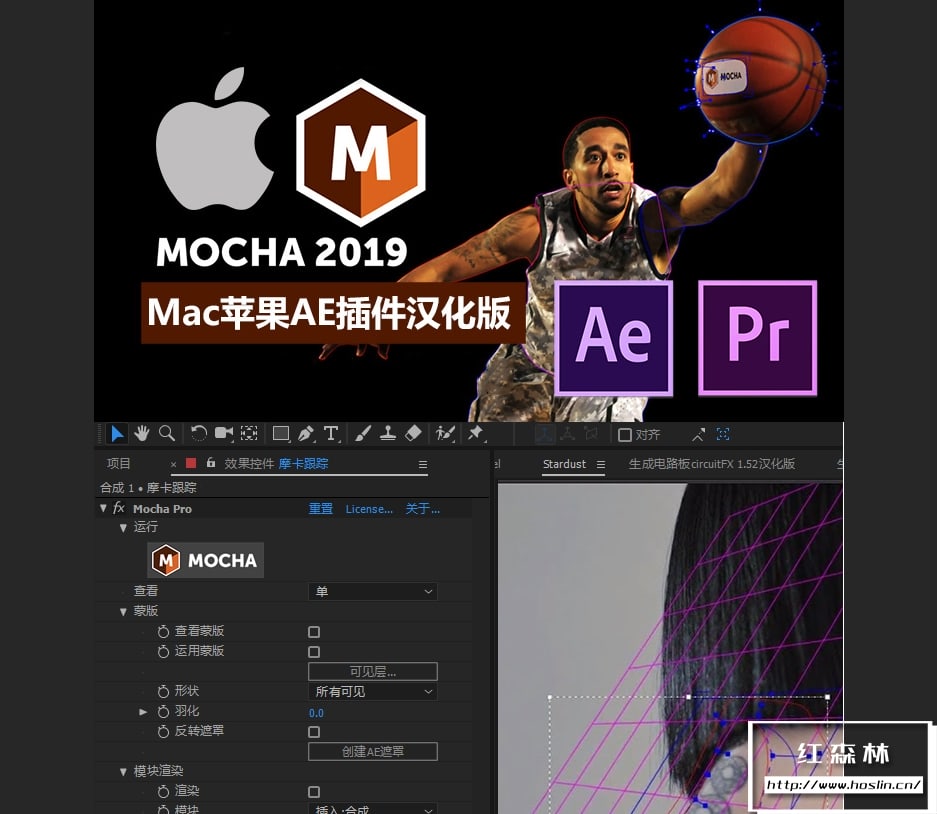Click the world axis mode icon
This screenshot has height=814, width=937.
(567, 434)
